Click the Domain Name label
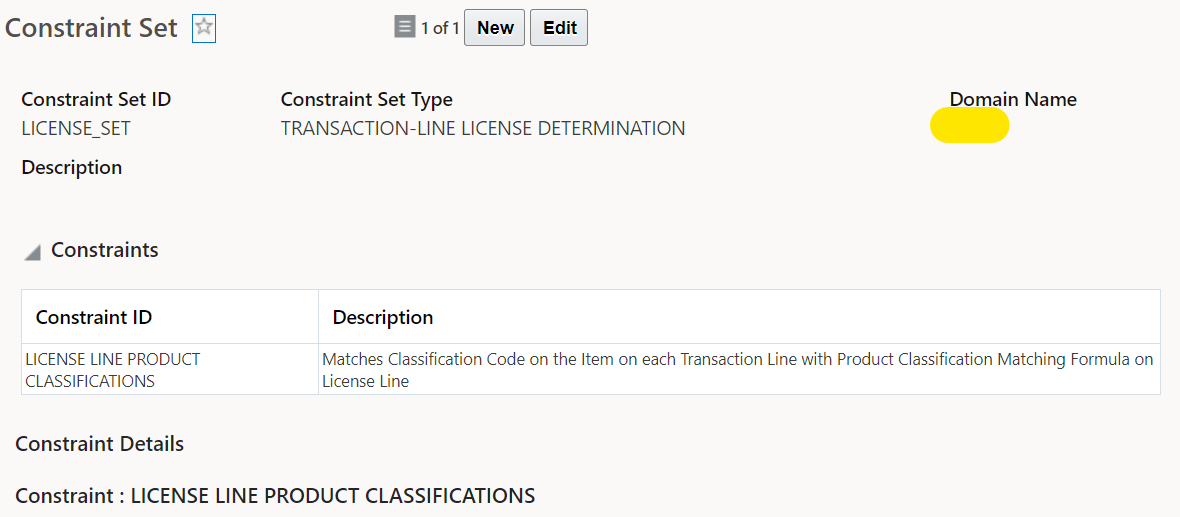 pos(1013,99)
